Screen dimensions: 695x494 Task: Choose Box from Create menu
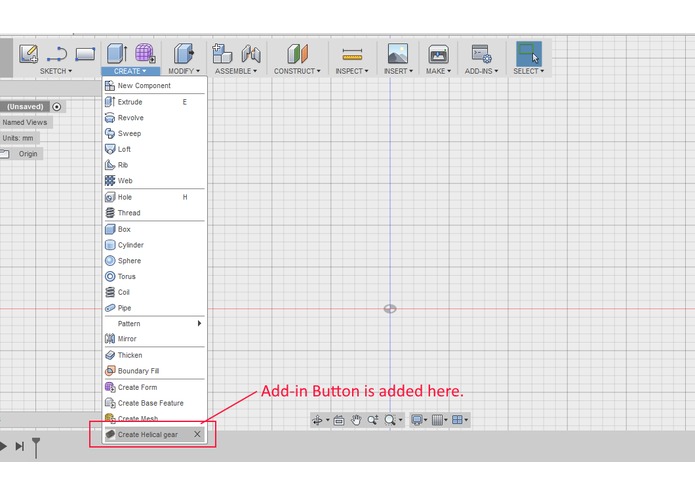coord(154,229)
